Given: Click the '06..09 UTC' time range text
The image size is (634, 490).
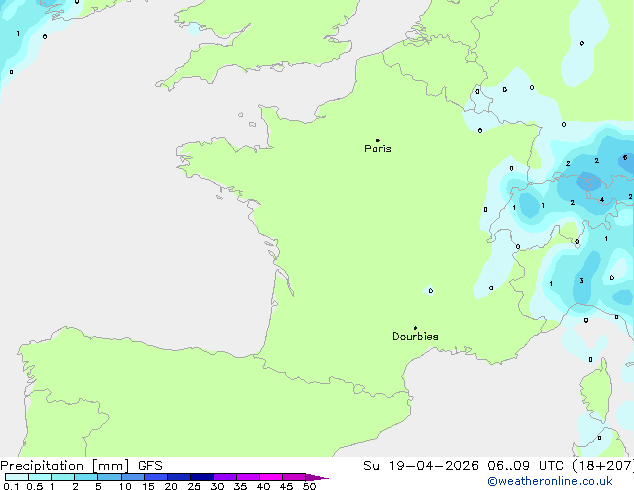Looking at the screenshot, I should pos(525,466).
